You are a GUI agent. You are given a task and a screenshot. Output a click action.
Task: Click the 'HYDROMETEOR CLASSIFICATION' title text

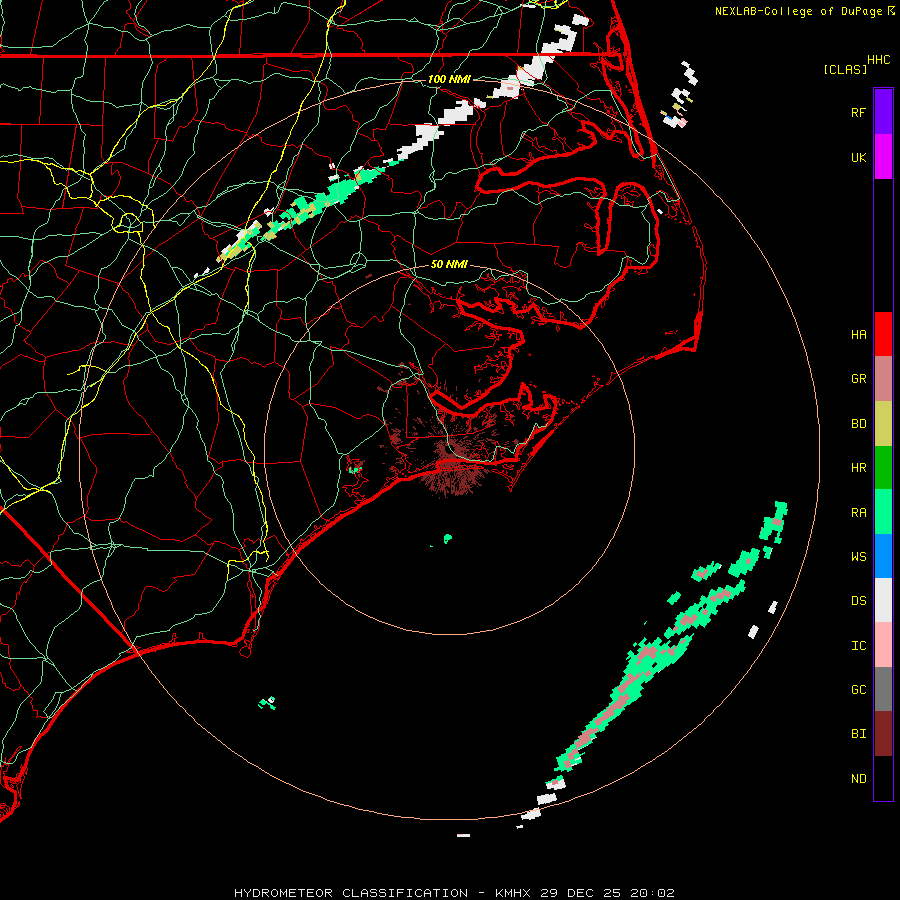coord(351,893)
